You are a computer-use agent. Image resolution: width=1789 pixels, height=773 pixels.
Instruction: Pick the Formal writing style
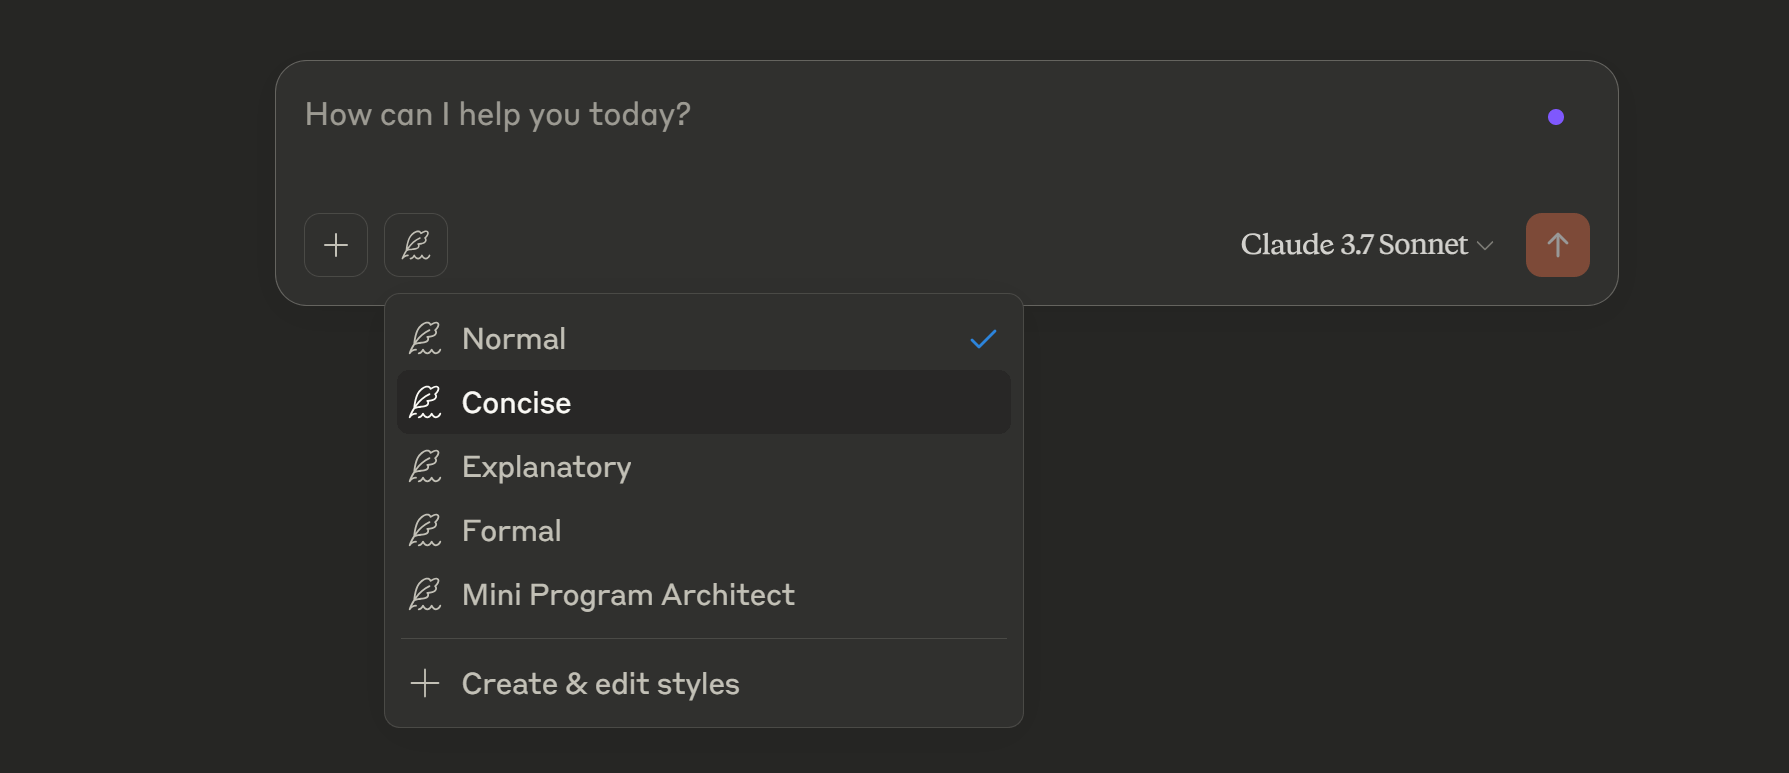pos(511,531)
